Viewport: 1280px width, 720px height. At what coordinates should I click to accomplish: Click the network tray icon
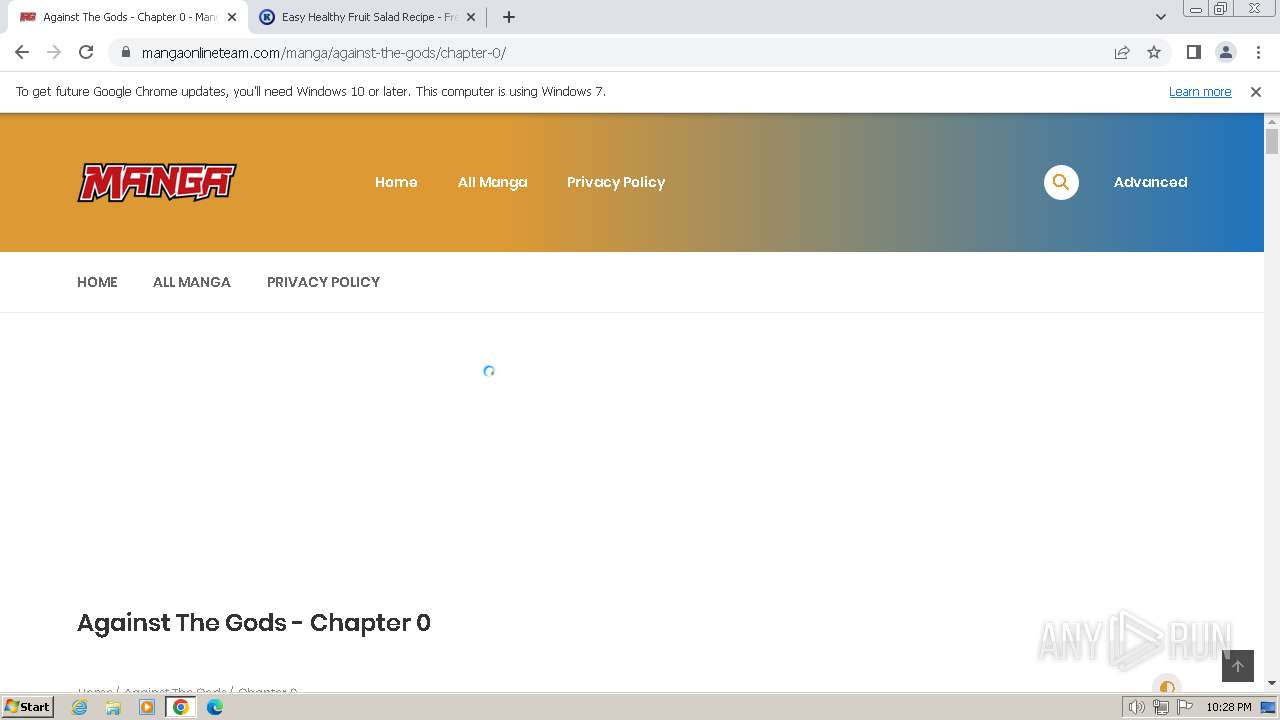1161,707
